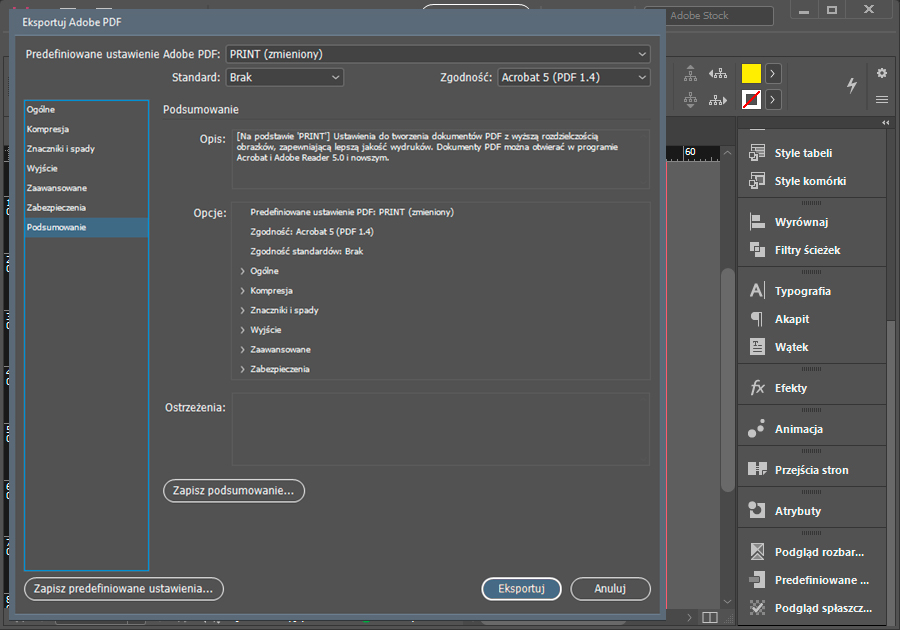900x630 pixels.
Task: Click the Zapisz podsumowanie button
Action: click(x=234, y=491)
